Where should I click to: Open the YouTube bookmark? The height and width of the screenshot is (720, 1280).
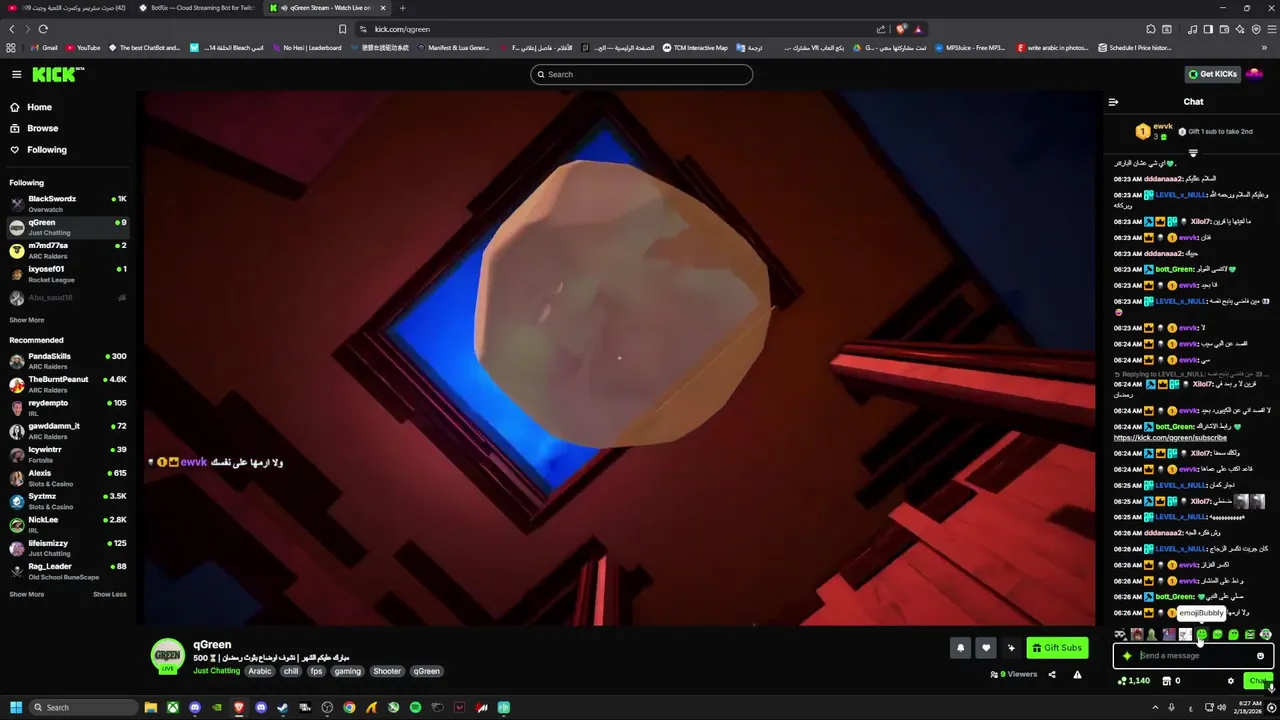pyautogui.click(x=82, y=47)
